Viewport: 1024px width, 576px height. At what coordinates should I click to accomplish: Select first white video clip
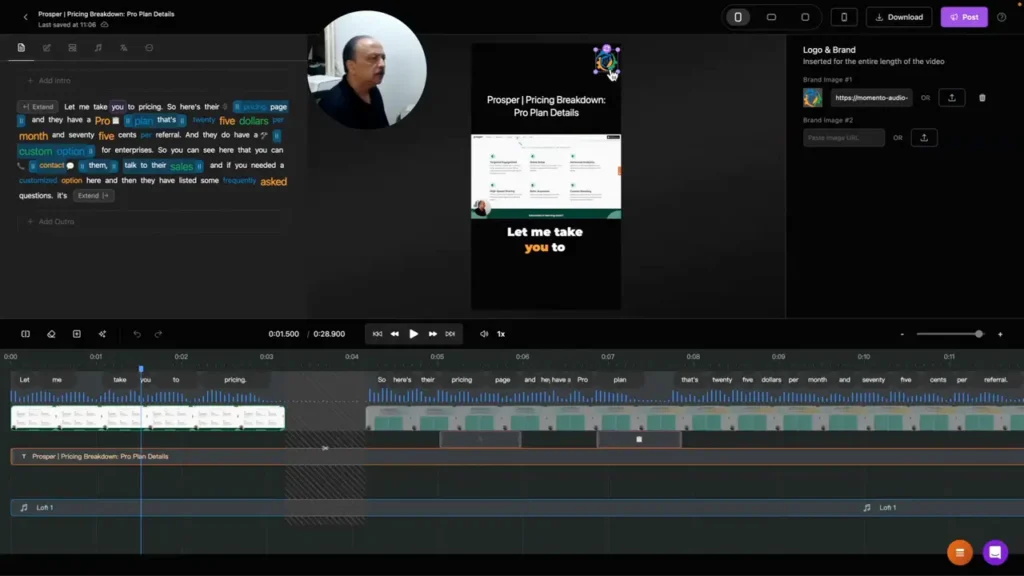[148, 418]
